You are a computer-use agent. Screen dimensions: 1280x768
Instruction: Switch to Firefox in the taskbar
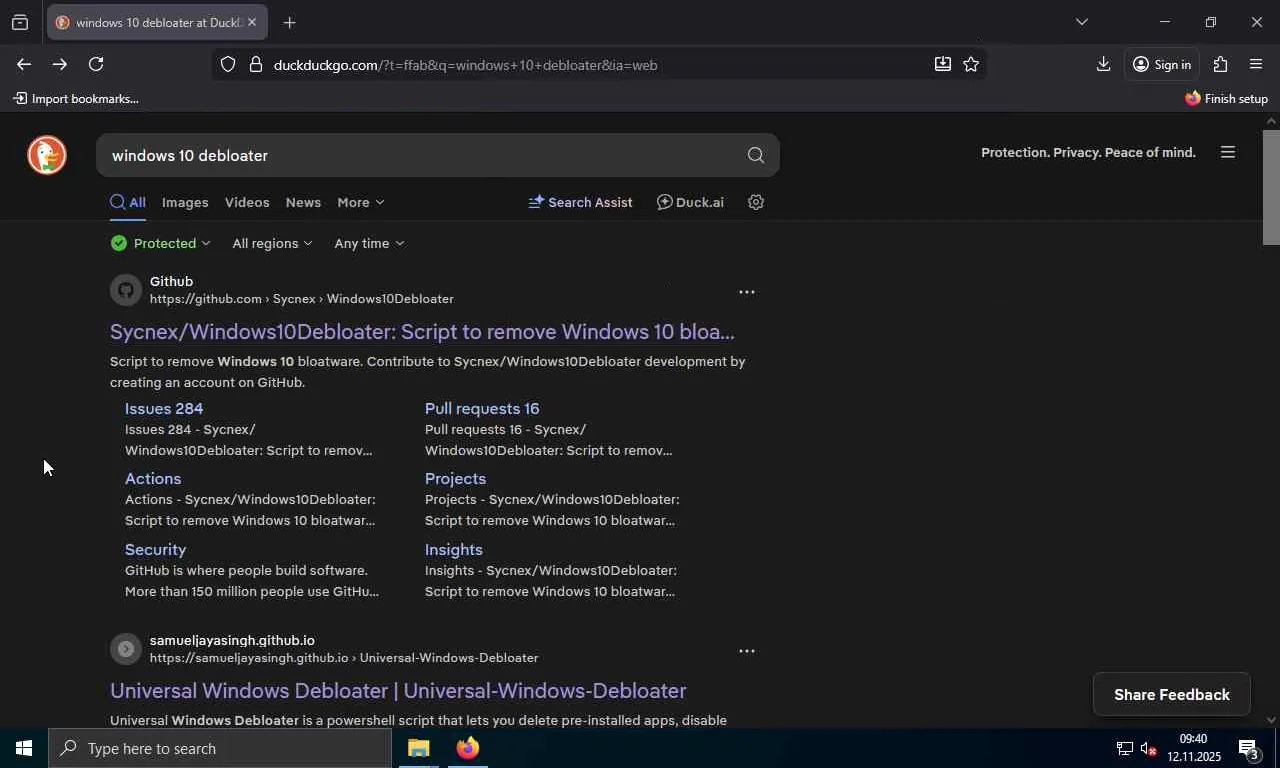click(x=467, y=748)
